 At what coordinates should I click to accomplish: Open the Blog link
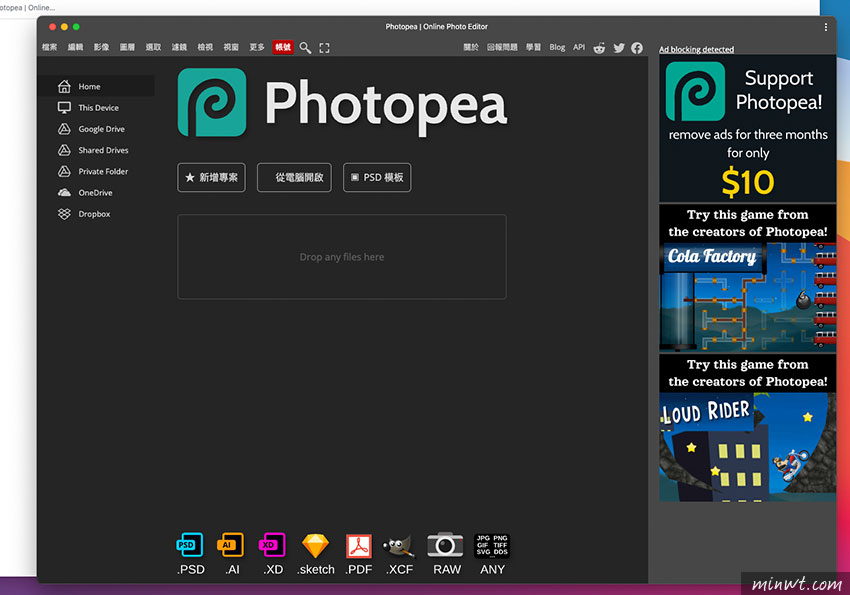557,47
